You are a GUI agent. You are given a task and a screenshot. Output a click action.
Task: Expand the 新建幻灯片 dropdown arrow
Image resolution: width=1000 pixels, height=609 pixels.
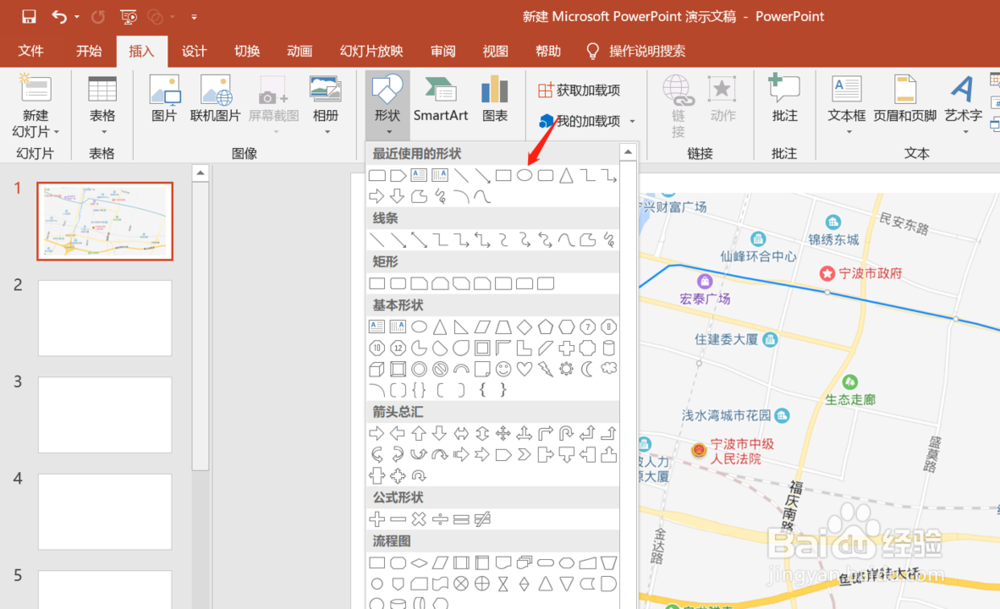57,132
